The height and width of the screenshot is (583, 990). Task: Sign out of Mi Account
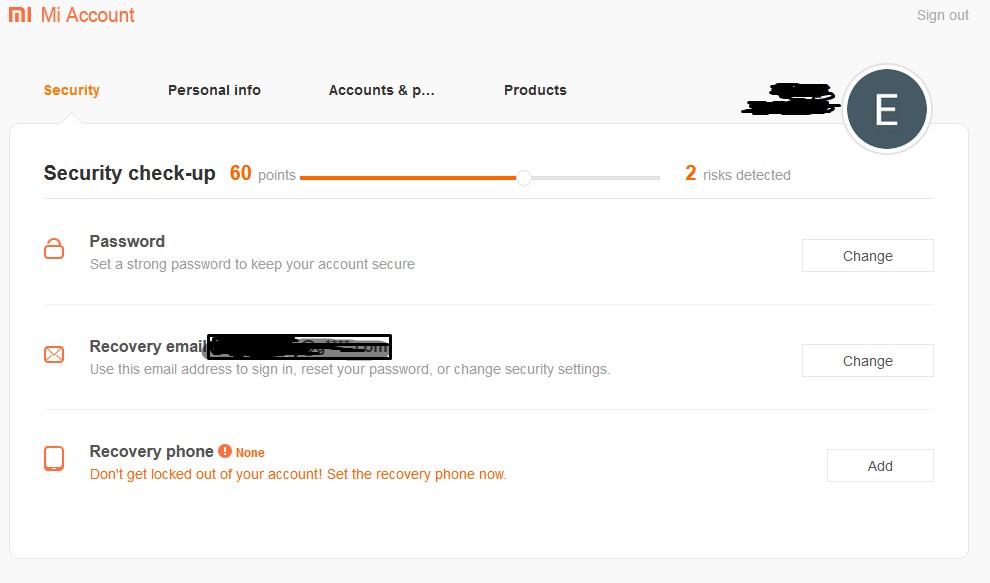point(943,15)
